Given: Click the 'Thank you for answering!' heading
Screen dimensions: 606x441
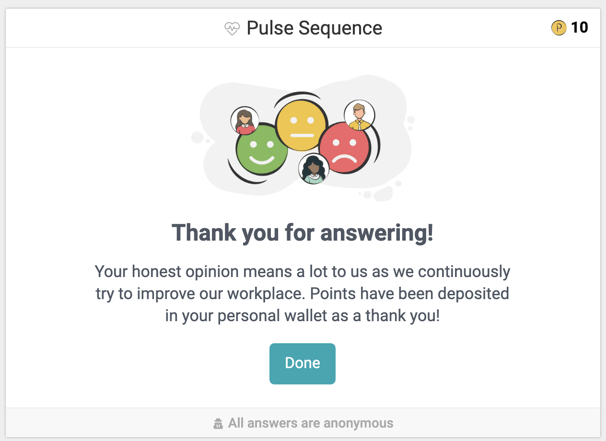Looking at the screenshot, I should 302,233.
